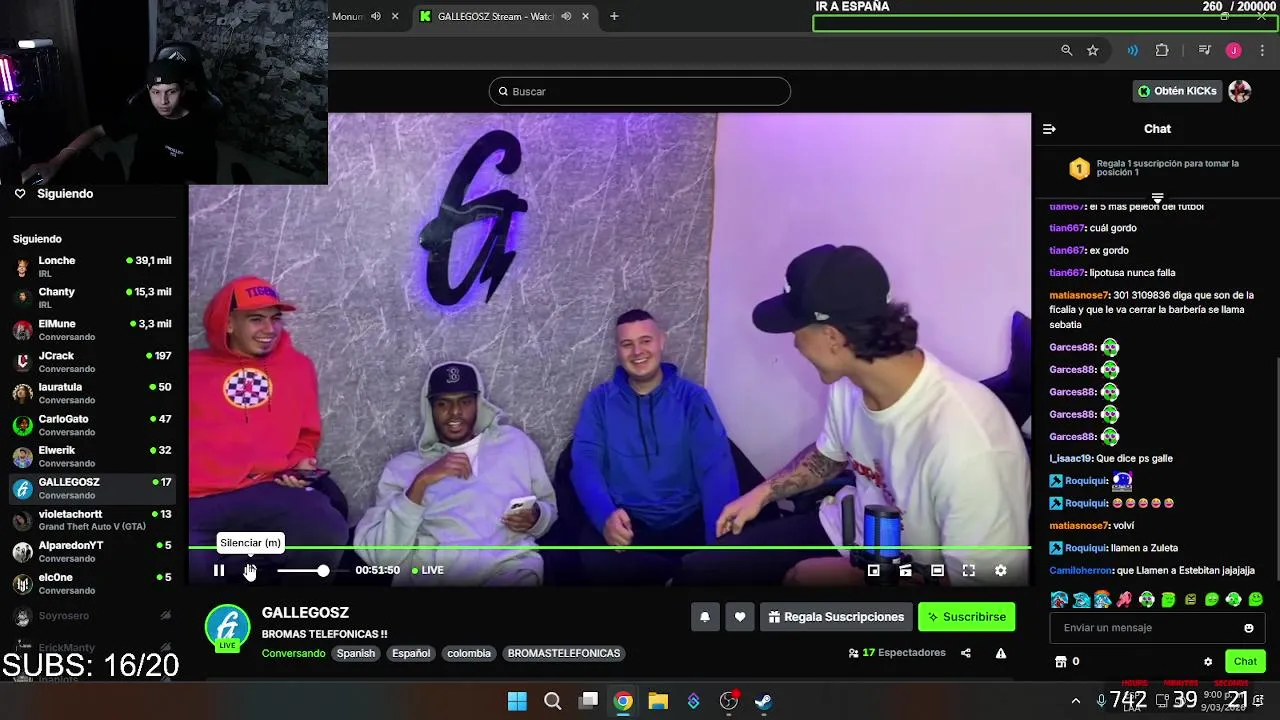1280x720 pixels.
Task: Enter fullscreen mode in player
Action: coord(969,570)
